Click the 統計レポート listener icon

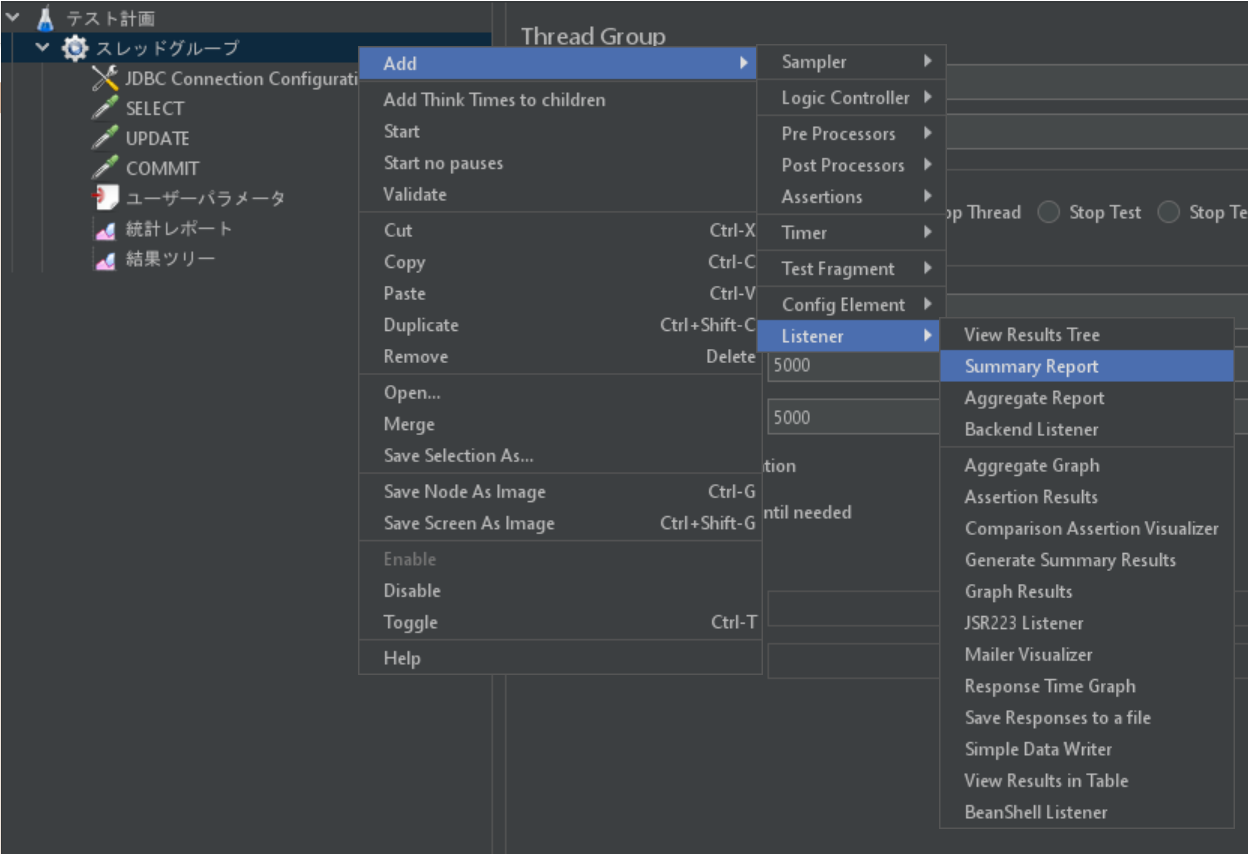point(105,229)
